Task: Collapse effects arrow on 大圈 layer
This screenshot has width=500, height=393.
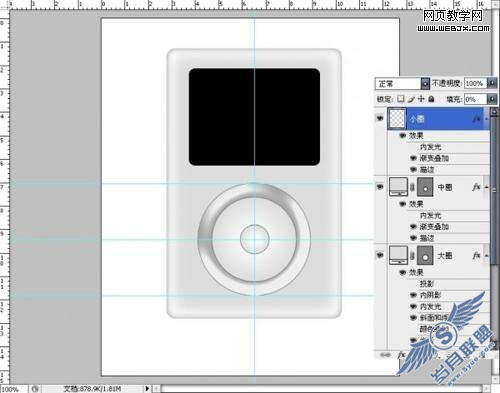Action: point(486,256)
